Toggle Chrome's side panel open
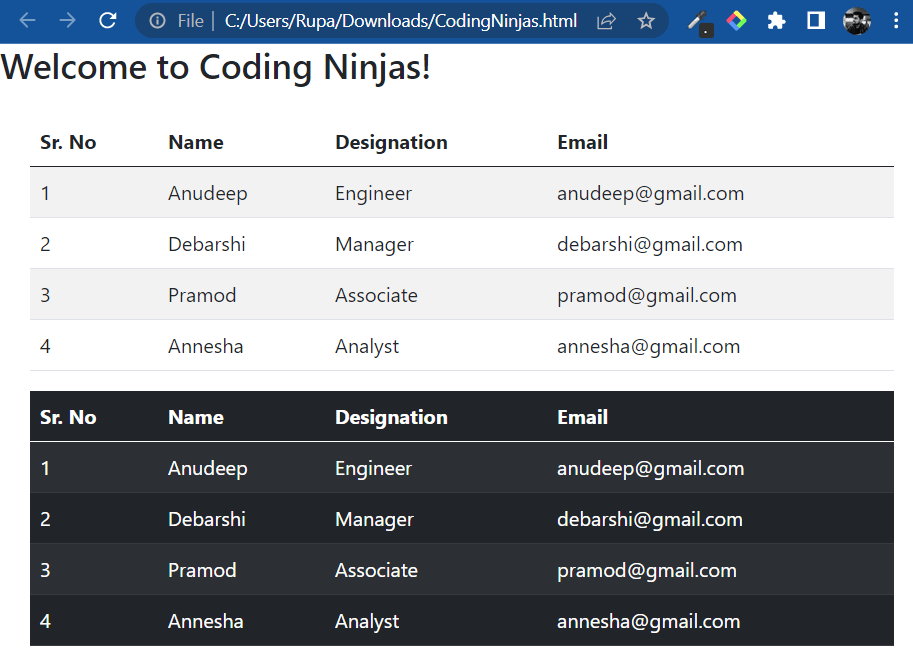This screenshot has height=667, width=913. (x=814, y=20)
